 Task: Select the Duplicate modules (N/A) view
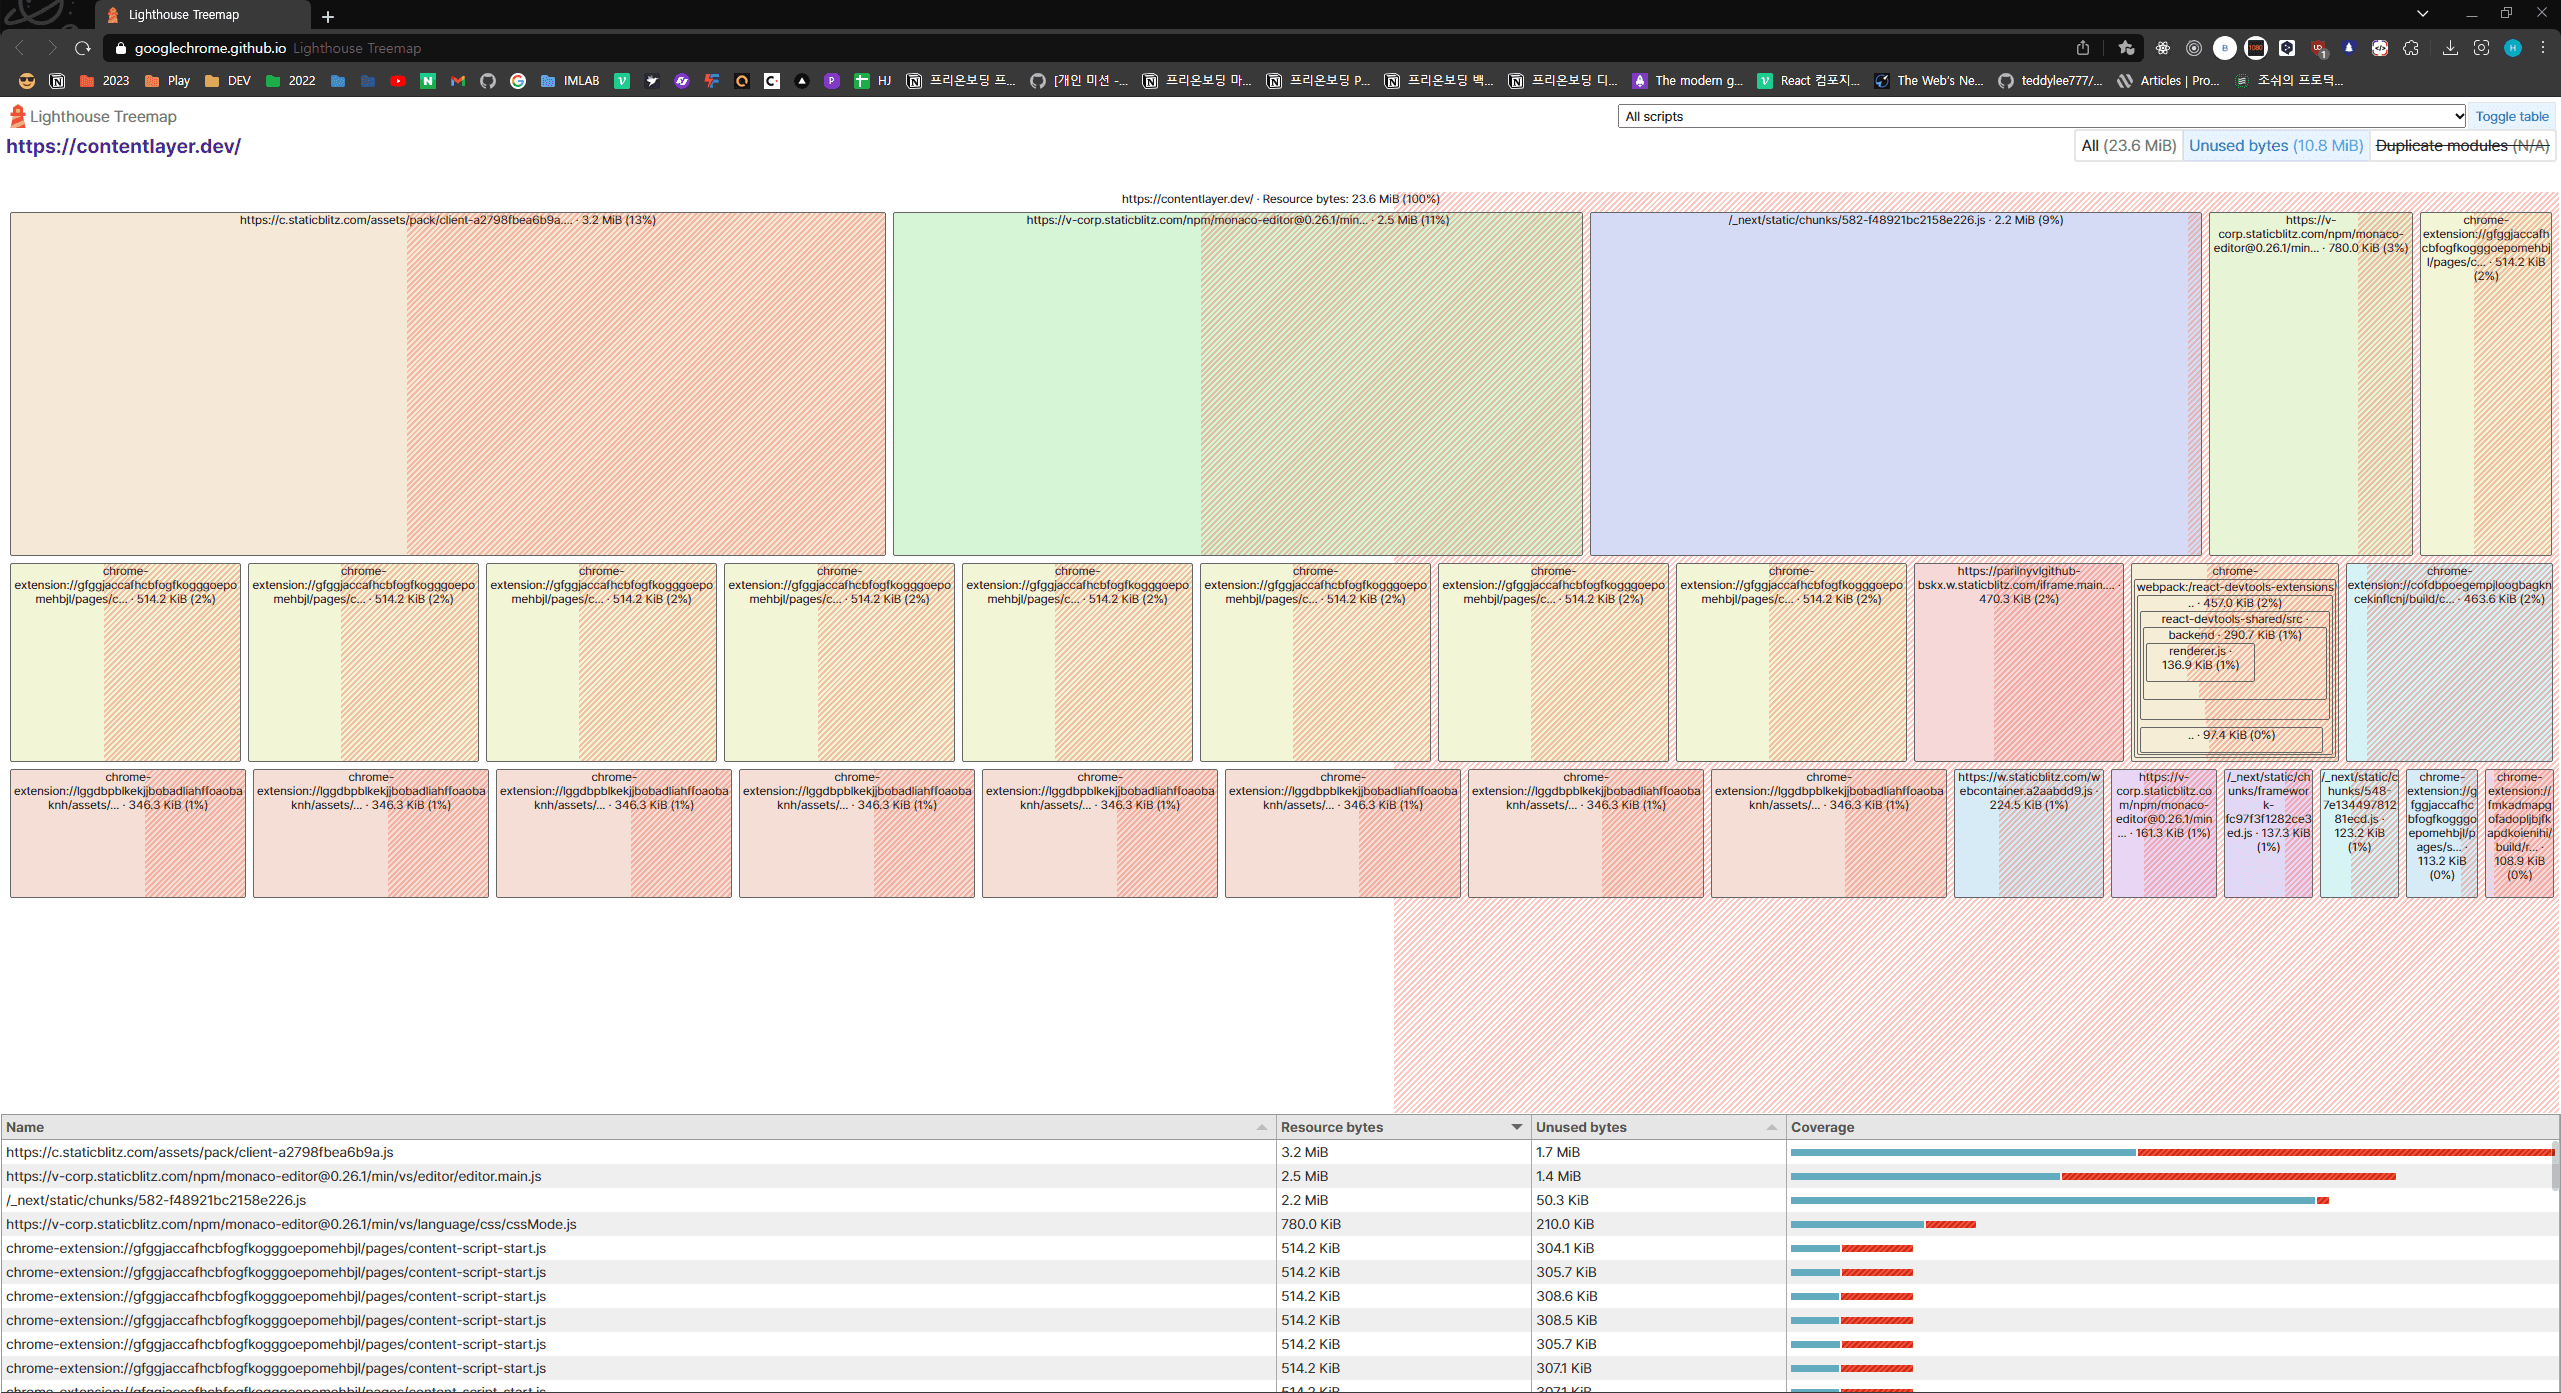click(x=2462, y=146)
